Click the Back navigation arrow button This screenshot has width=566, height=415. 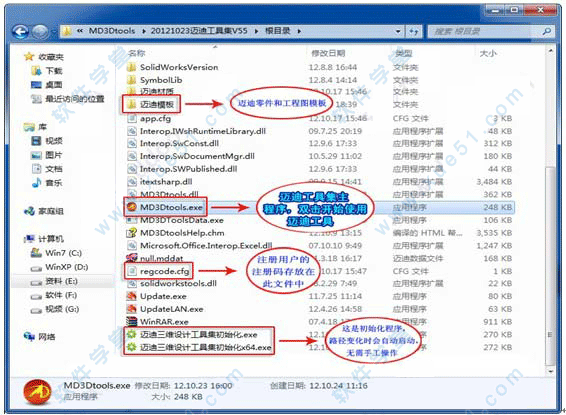[x=21, y=32]
